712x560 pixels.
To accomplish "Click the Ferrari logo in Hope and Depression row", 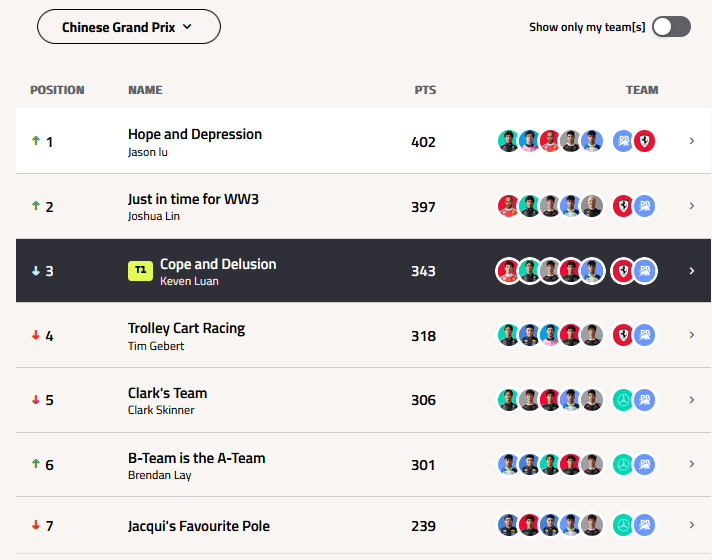I will click(x=645, y=141).
